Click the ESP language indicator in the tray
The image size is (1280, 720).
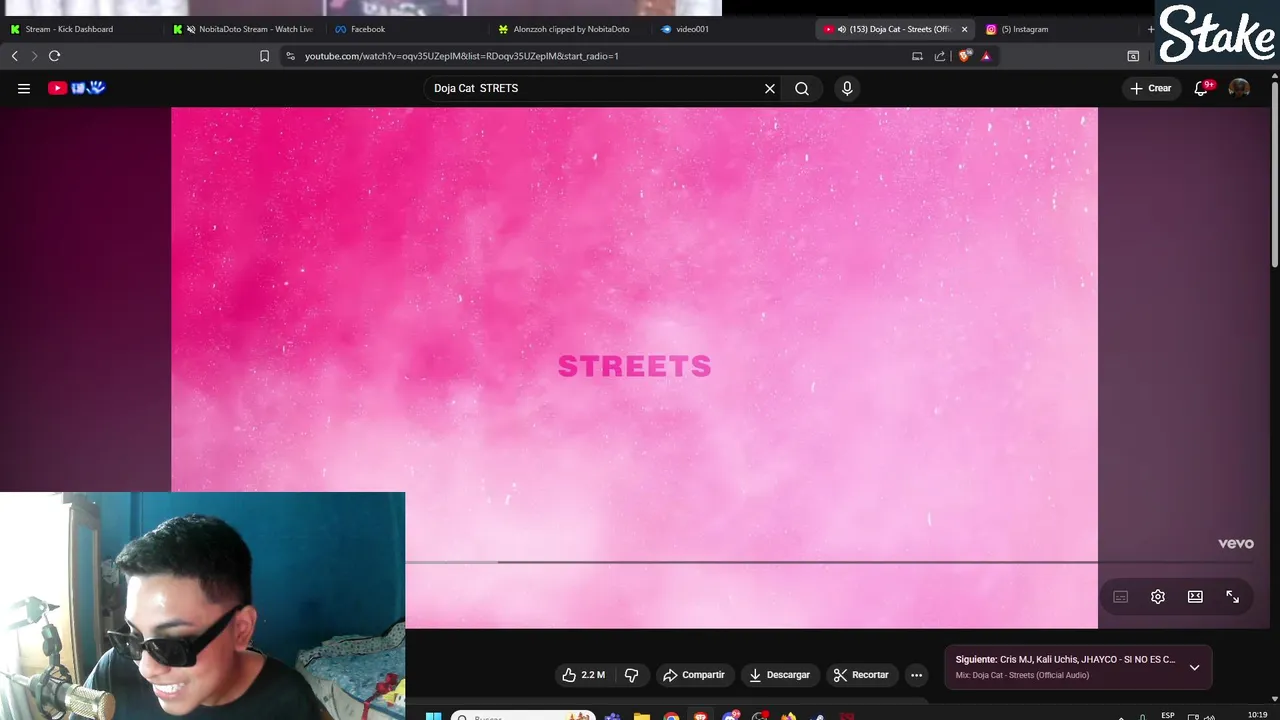pyautogui.click(x=1168, y=715)
